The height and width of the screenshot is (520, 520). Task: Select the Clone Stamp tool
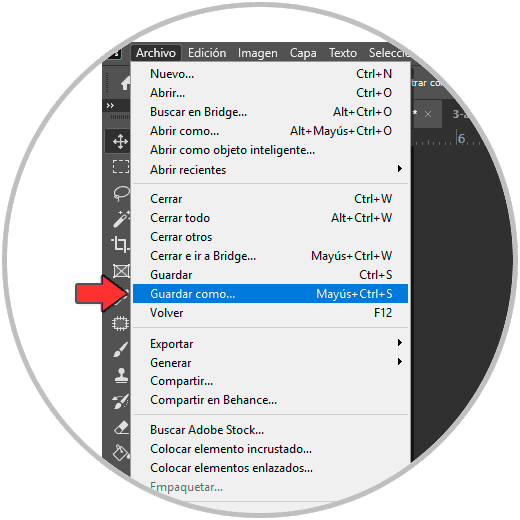[121, 376]
